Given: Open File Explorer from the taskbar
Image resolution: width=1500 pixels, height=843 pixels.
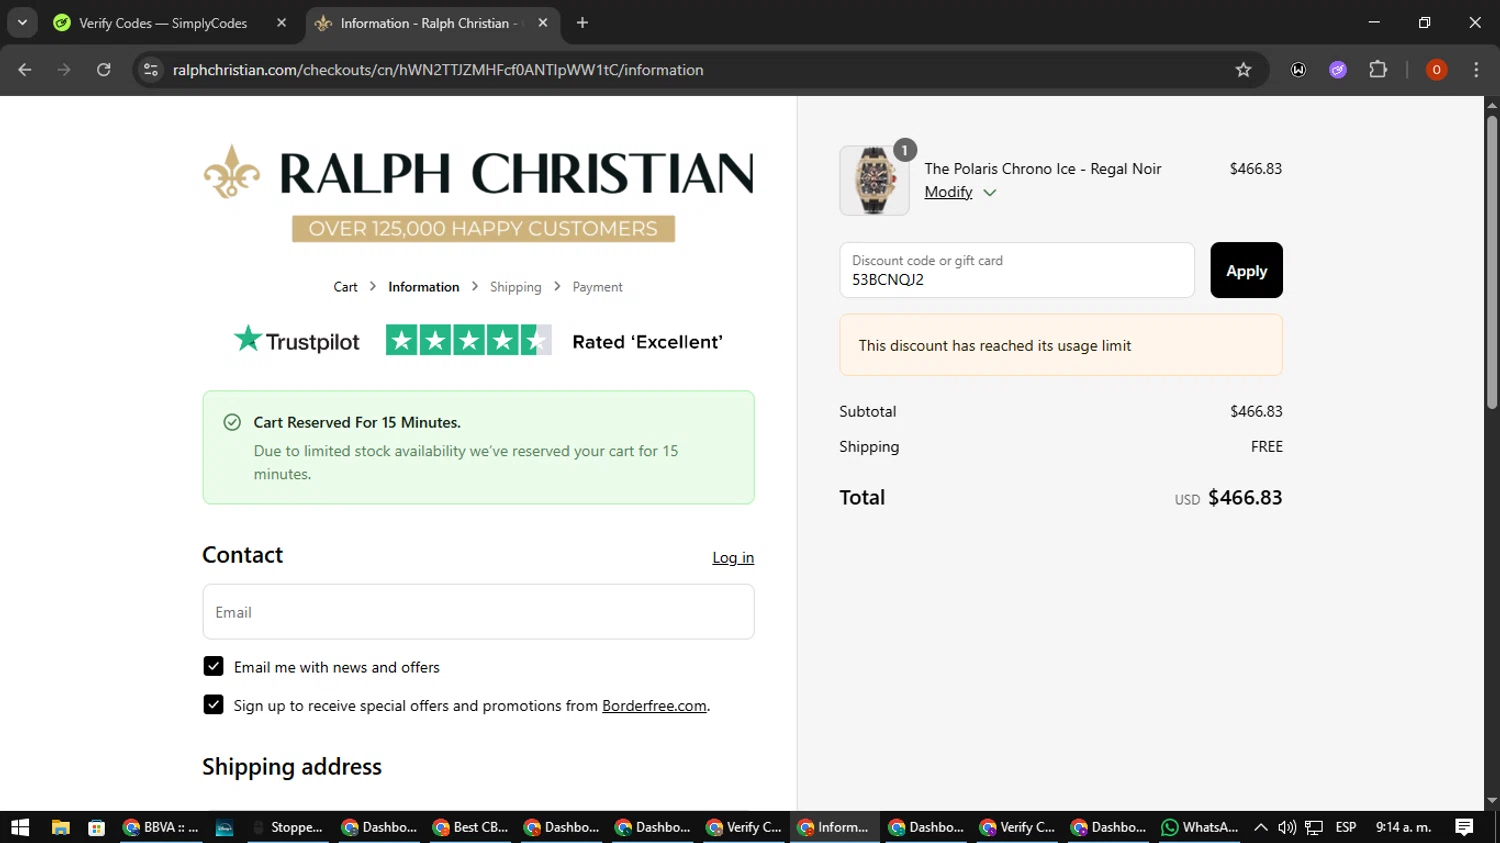Looking at the screenshot, I should 61,827.
